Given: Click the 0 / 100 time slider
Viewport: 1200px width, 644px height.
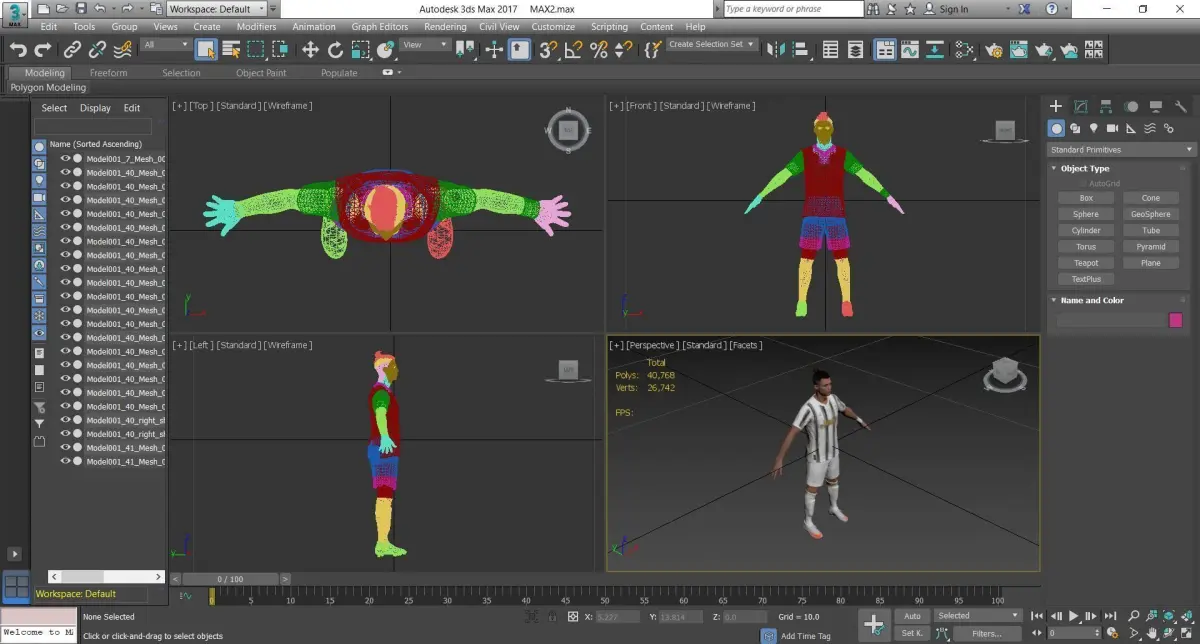Looking at the screenshot, I should click(x=228, y=579).
